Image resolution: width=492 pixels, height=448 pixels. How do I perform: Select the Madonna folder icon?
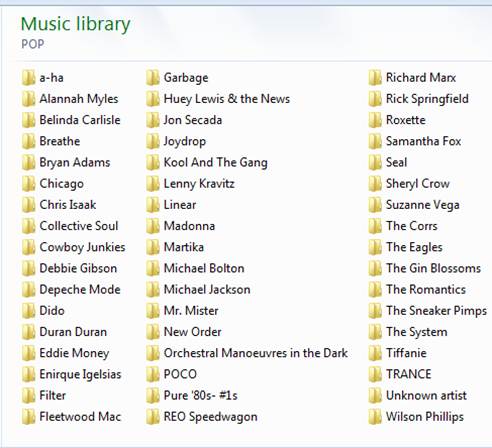[153, 226]
